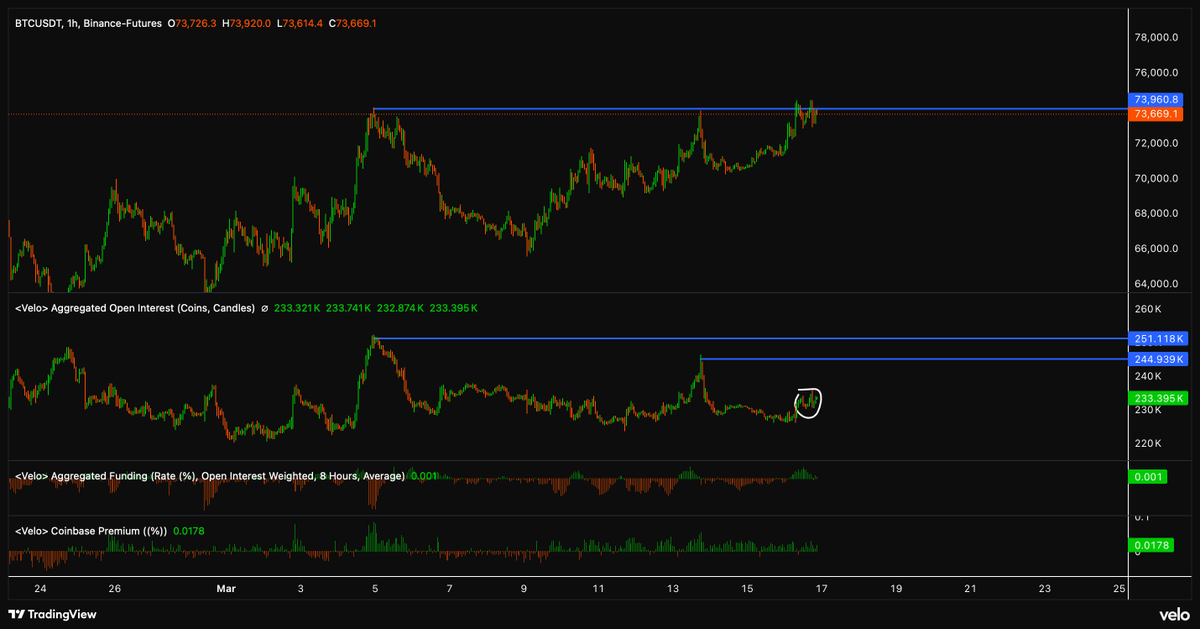The image size is (1200, 629).
Task: Click the blue 251.118K level tag
Action: [x=1157, y=338]
